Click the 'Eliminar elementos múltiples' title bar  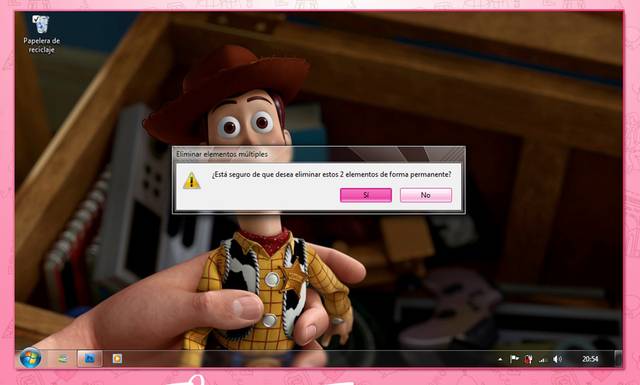(318, 154)
